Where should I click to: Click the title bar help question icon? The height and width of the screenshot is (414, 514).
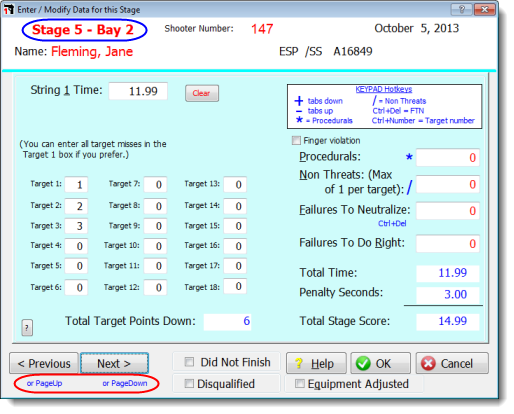461,9
